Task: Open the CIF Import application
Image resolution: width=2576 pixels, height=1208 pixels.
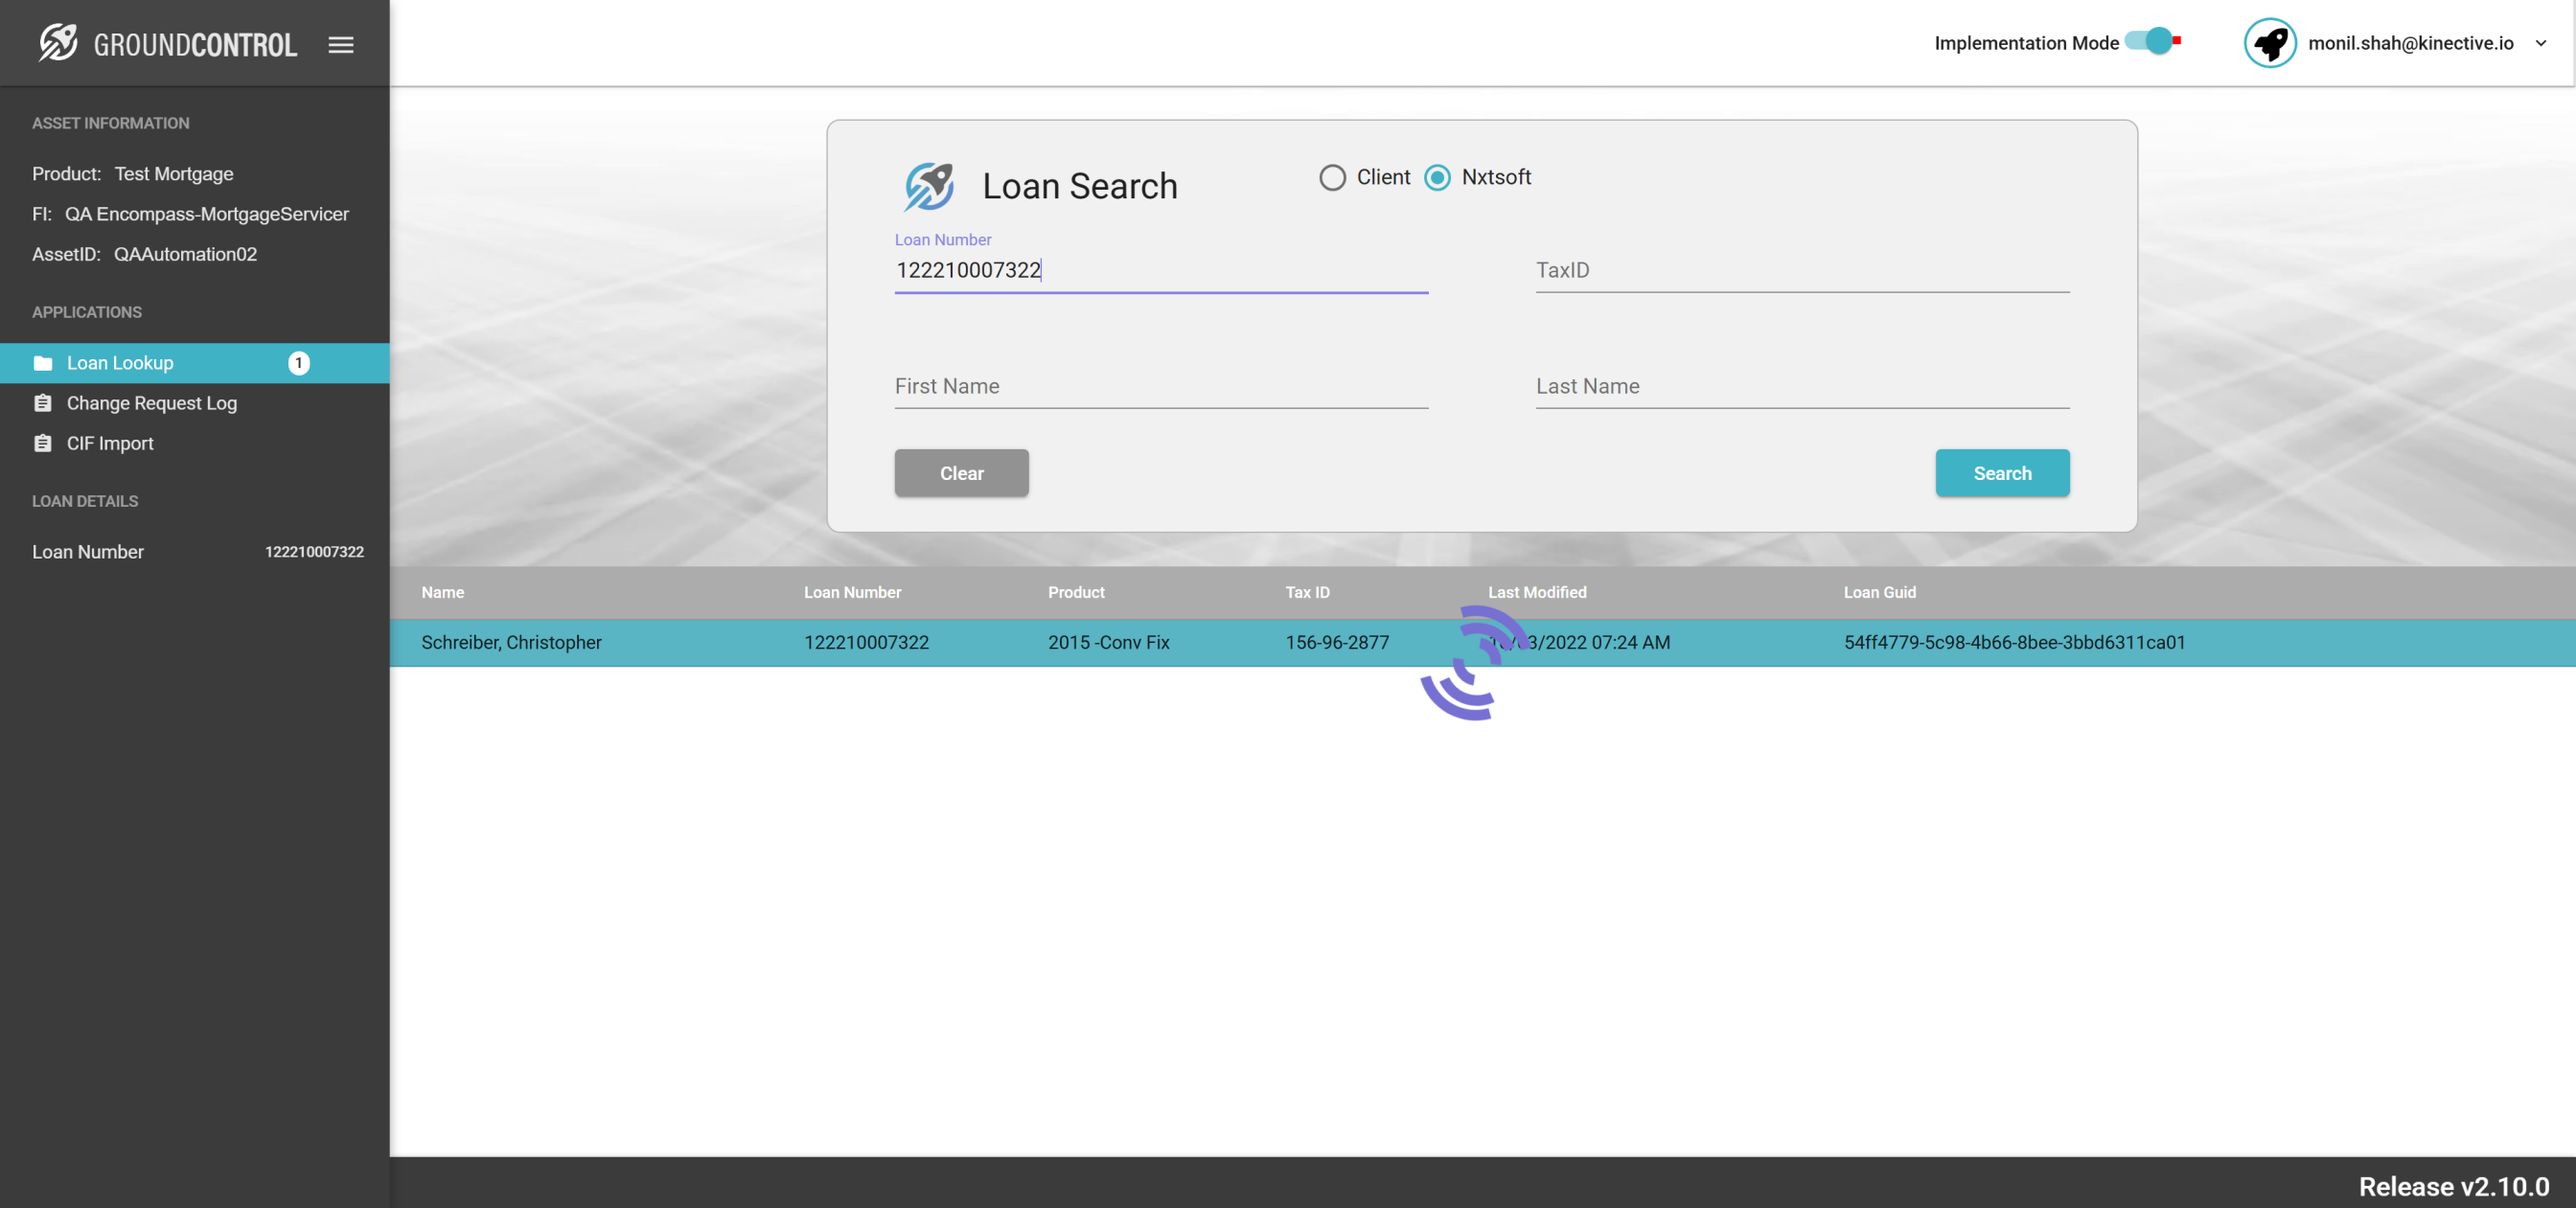Action: pyautogui.click(x=110, y=443)
